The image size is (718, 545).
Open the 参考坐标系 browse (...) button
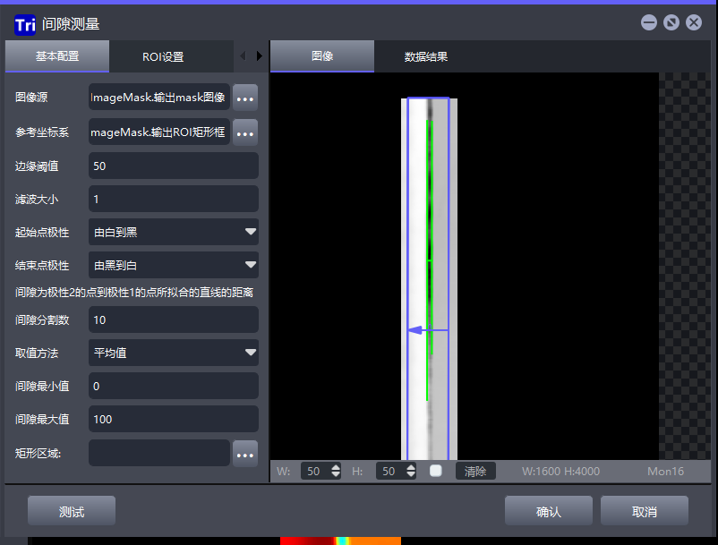point(245,132)
